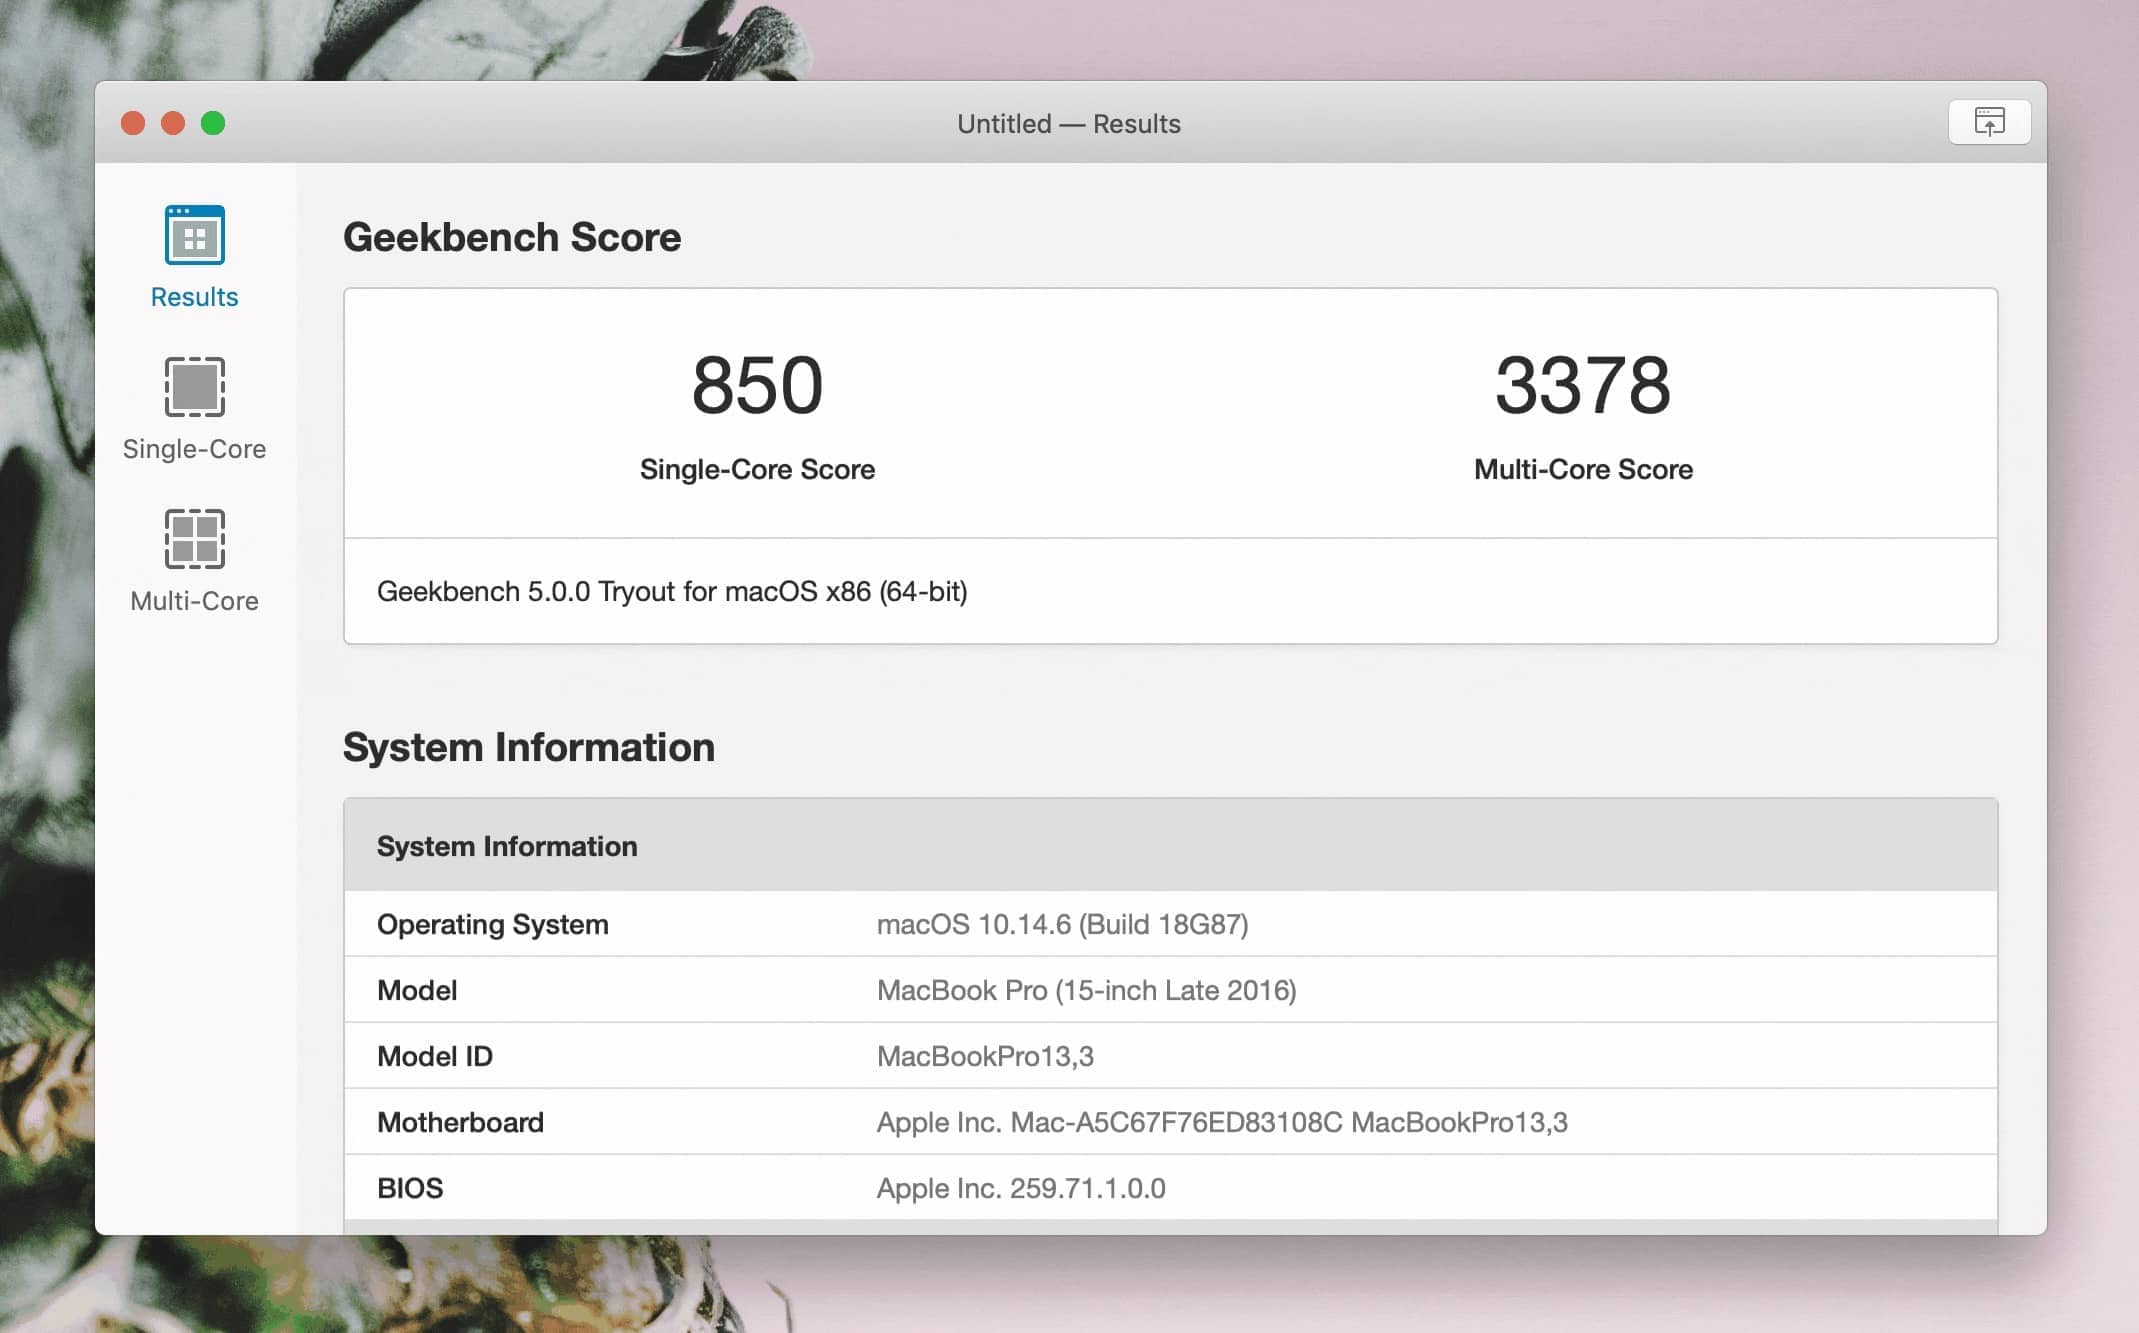2139x1333 pixels.
Task: Click the upload results toolbar icon
Action: [1989, 122]
